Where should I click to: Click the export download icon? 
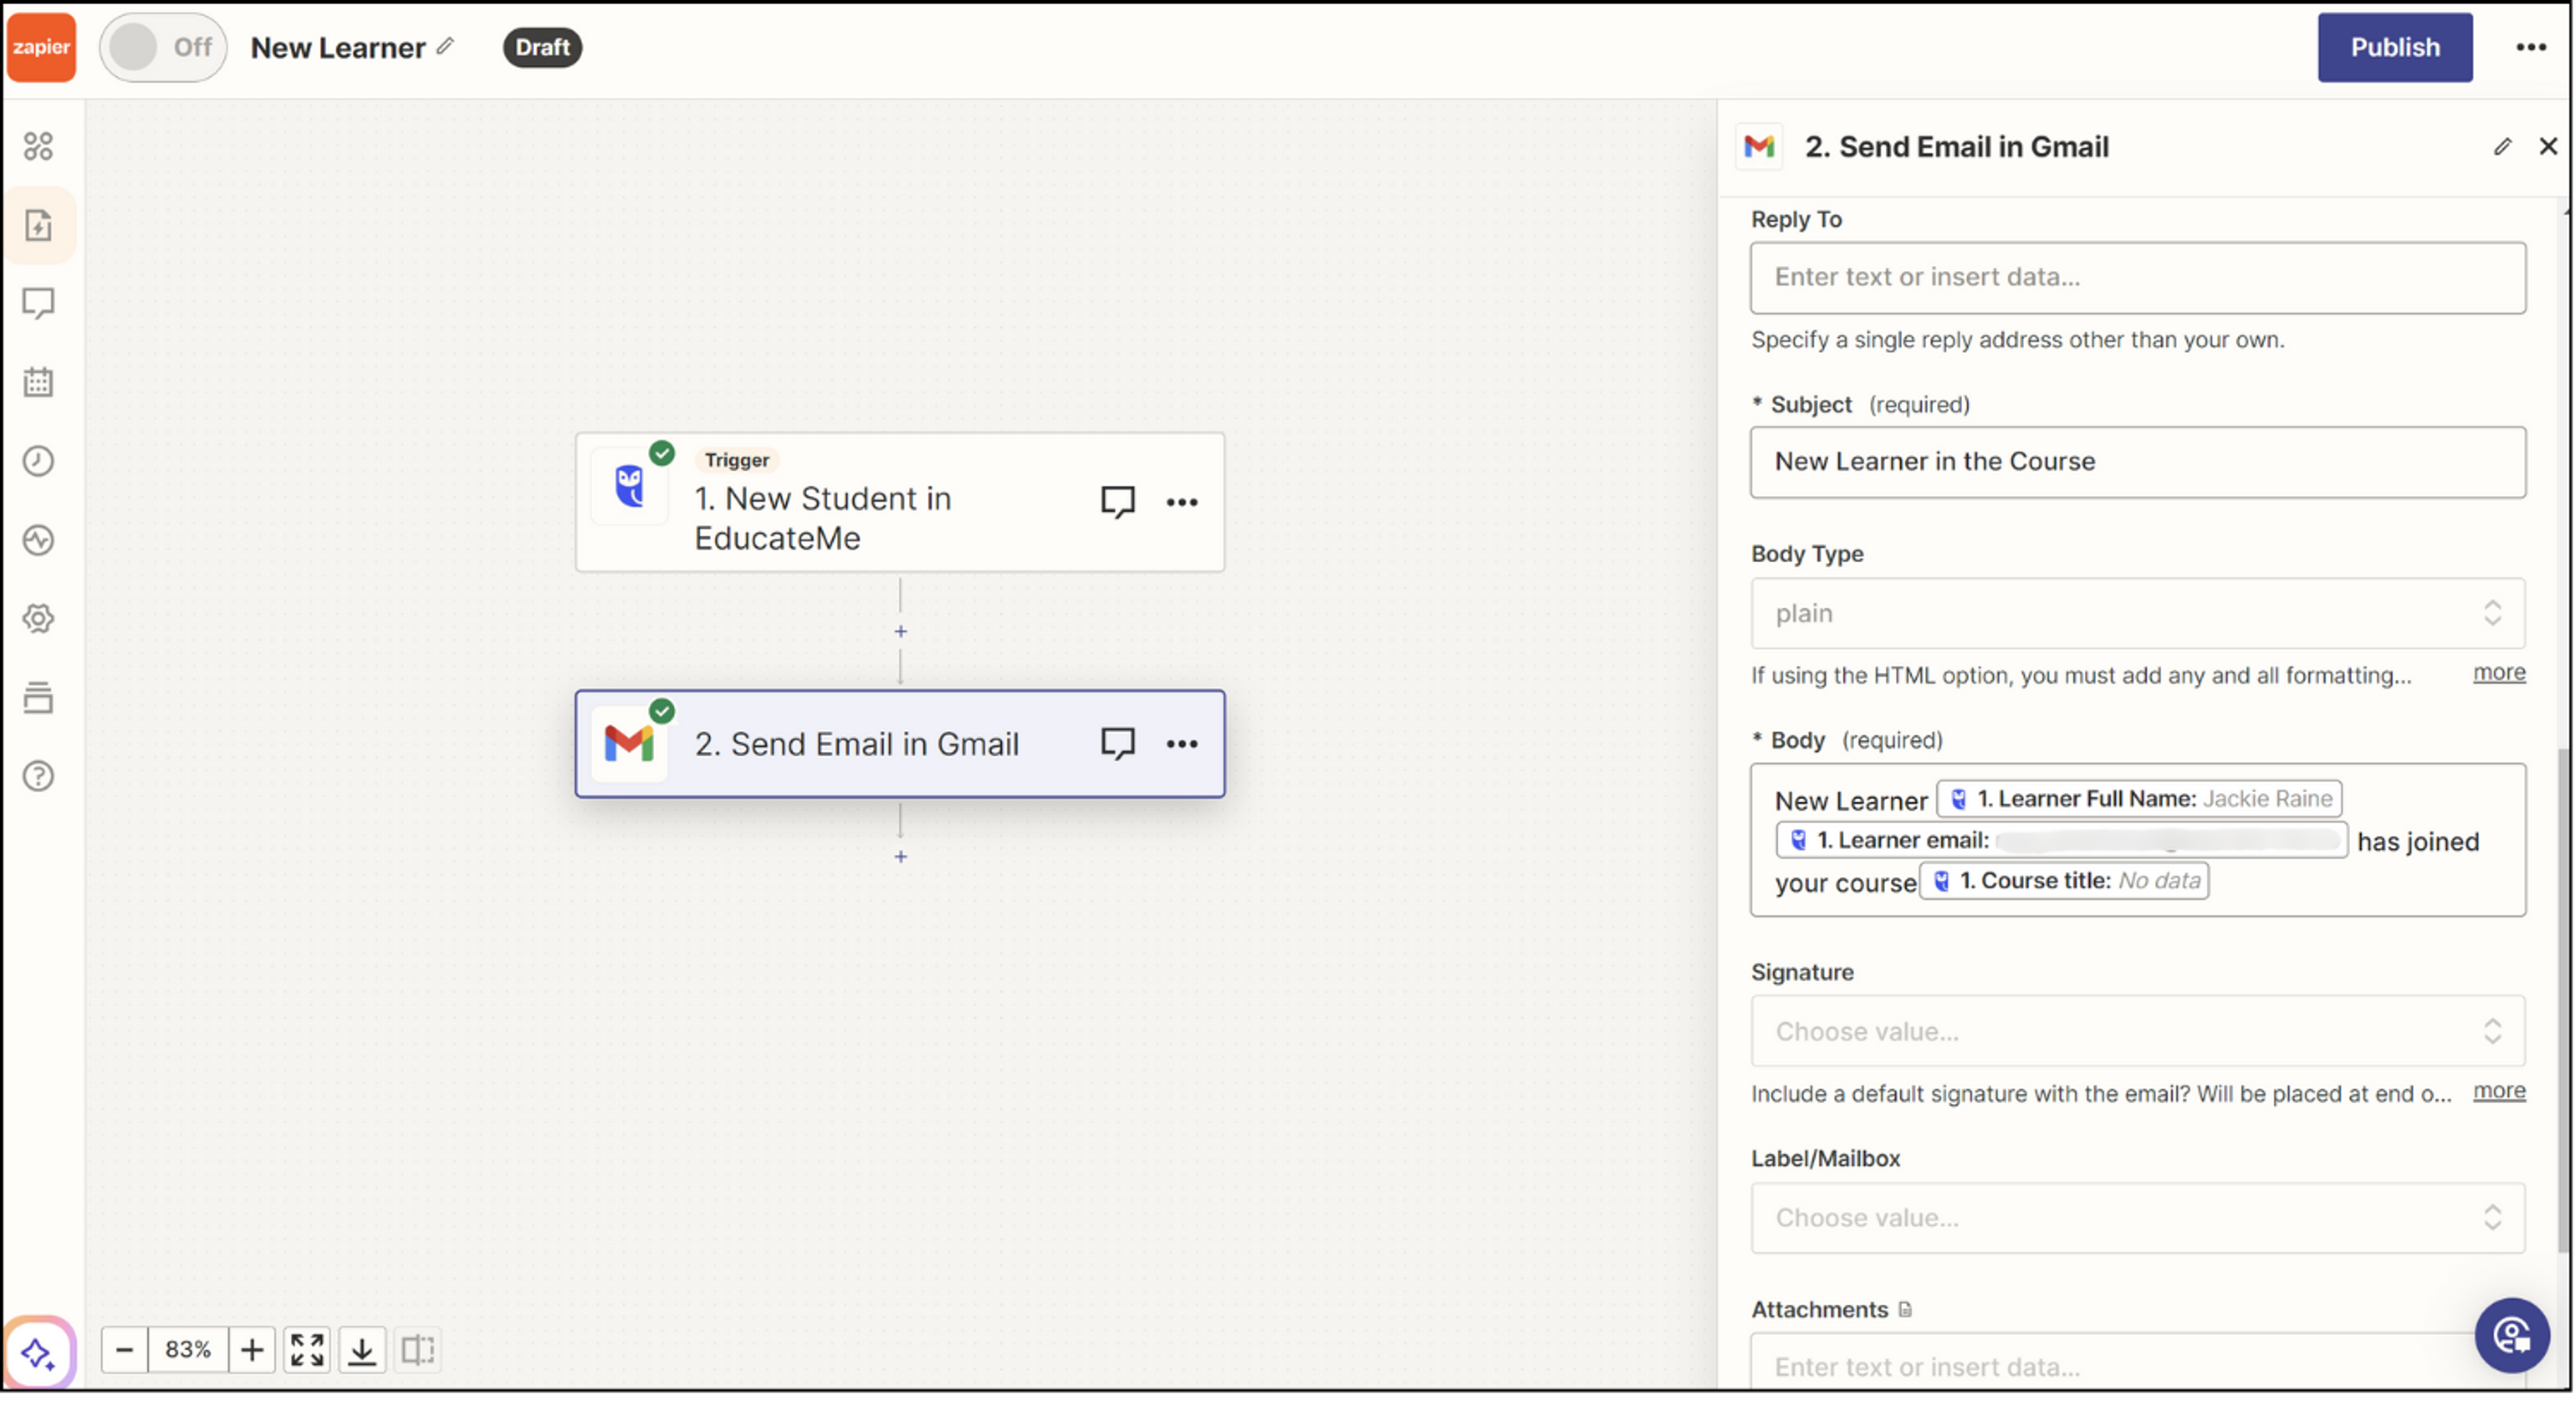tap(362, 1350)
